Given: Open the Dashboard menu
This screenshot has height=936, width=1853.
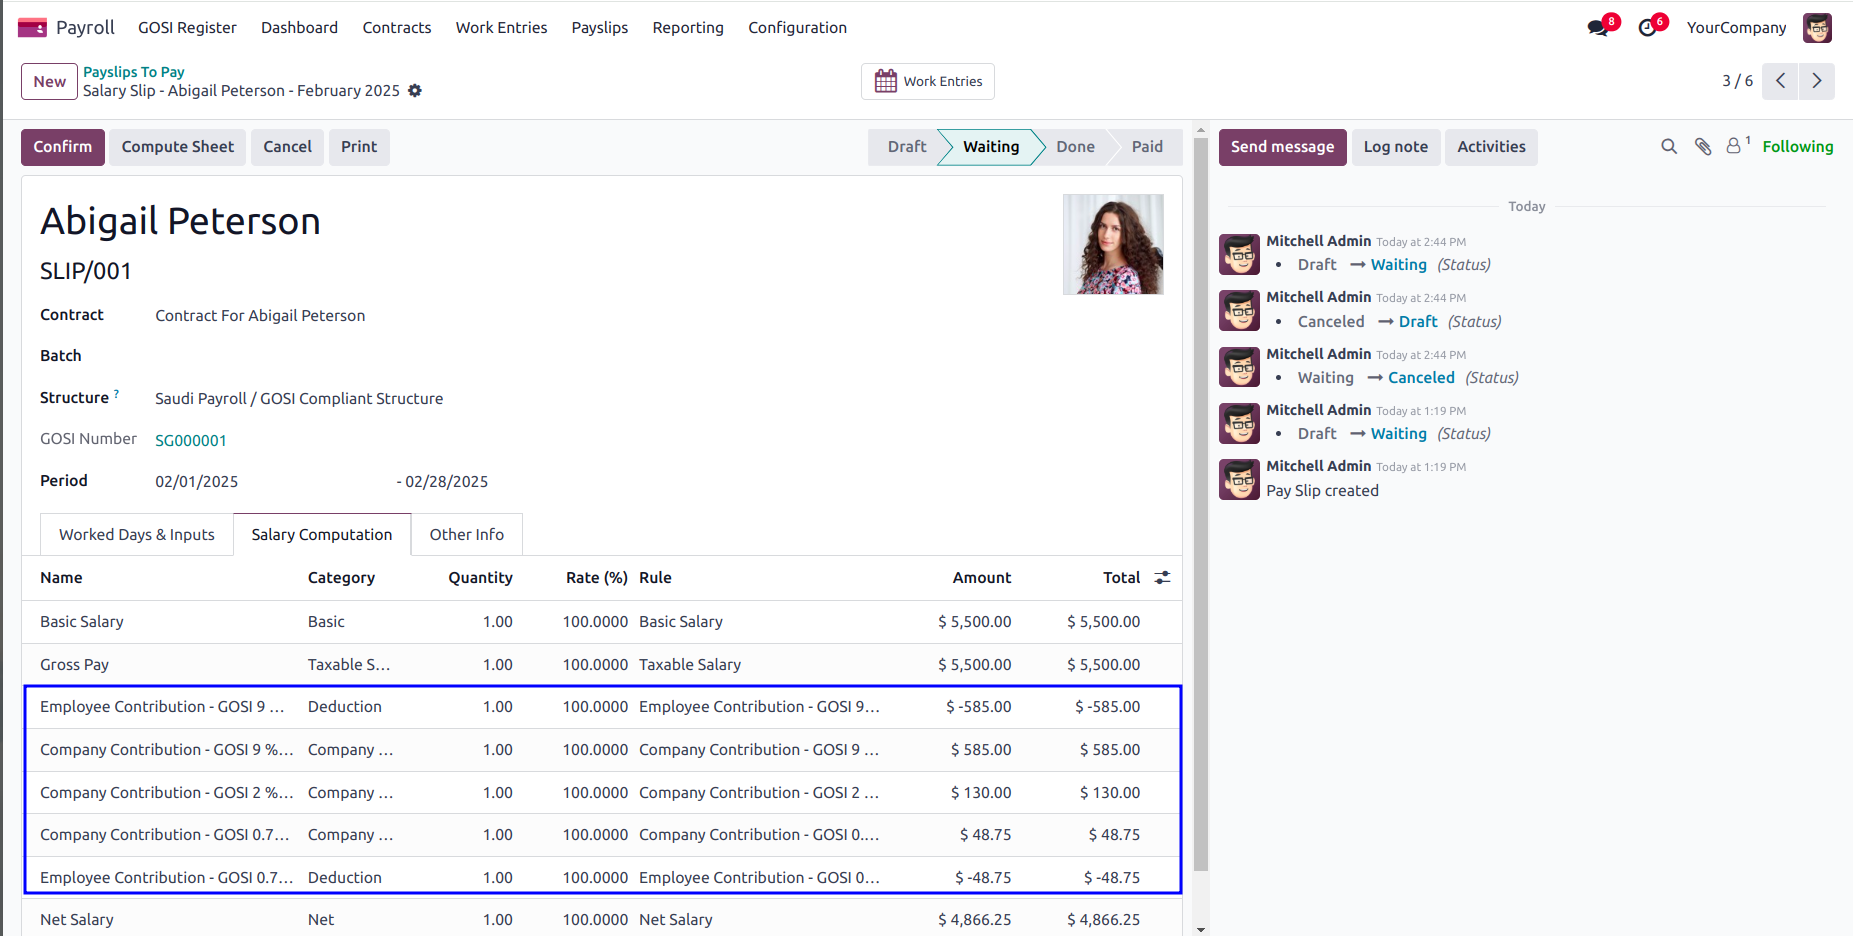Looking at the screenshot, I should tap(299, 28).
